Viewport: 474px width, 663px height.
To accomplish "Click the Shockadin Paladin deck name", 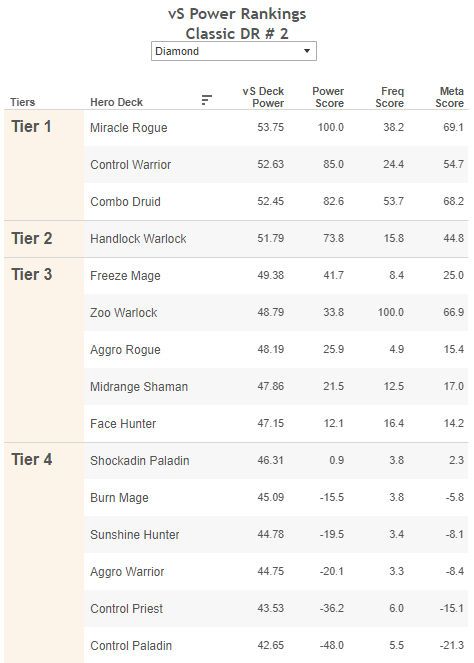I will click(140, 461).
